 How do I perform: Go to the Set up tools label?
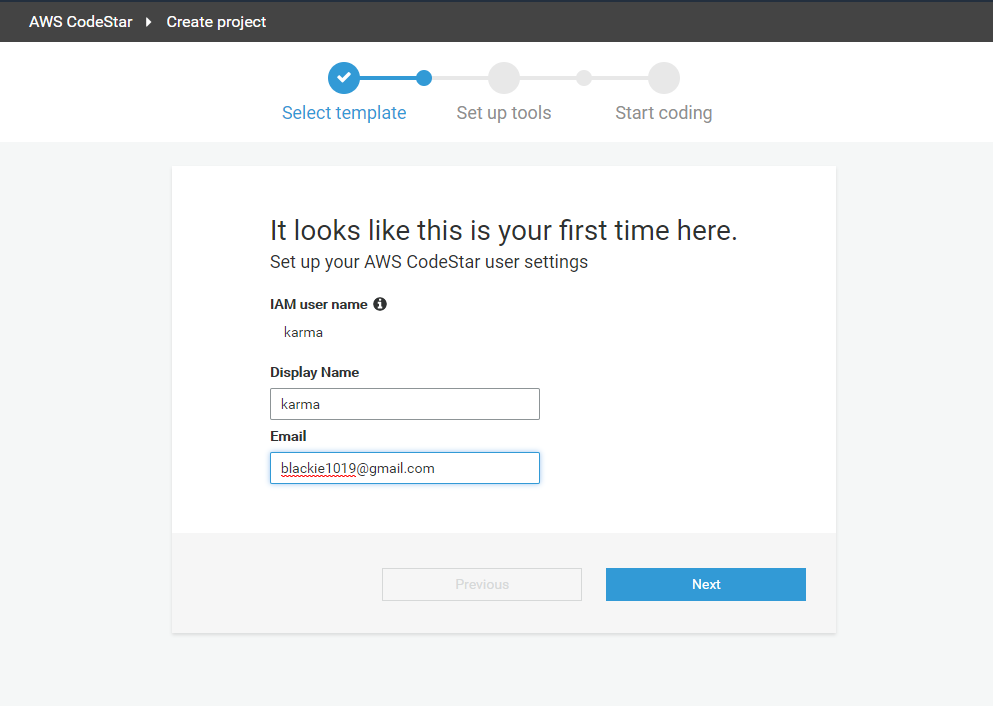click(x=504, y=113)
